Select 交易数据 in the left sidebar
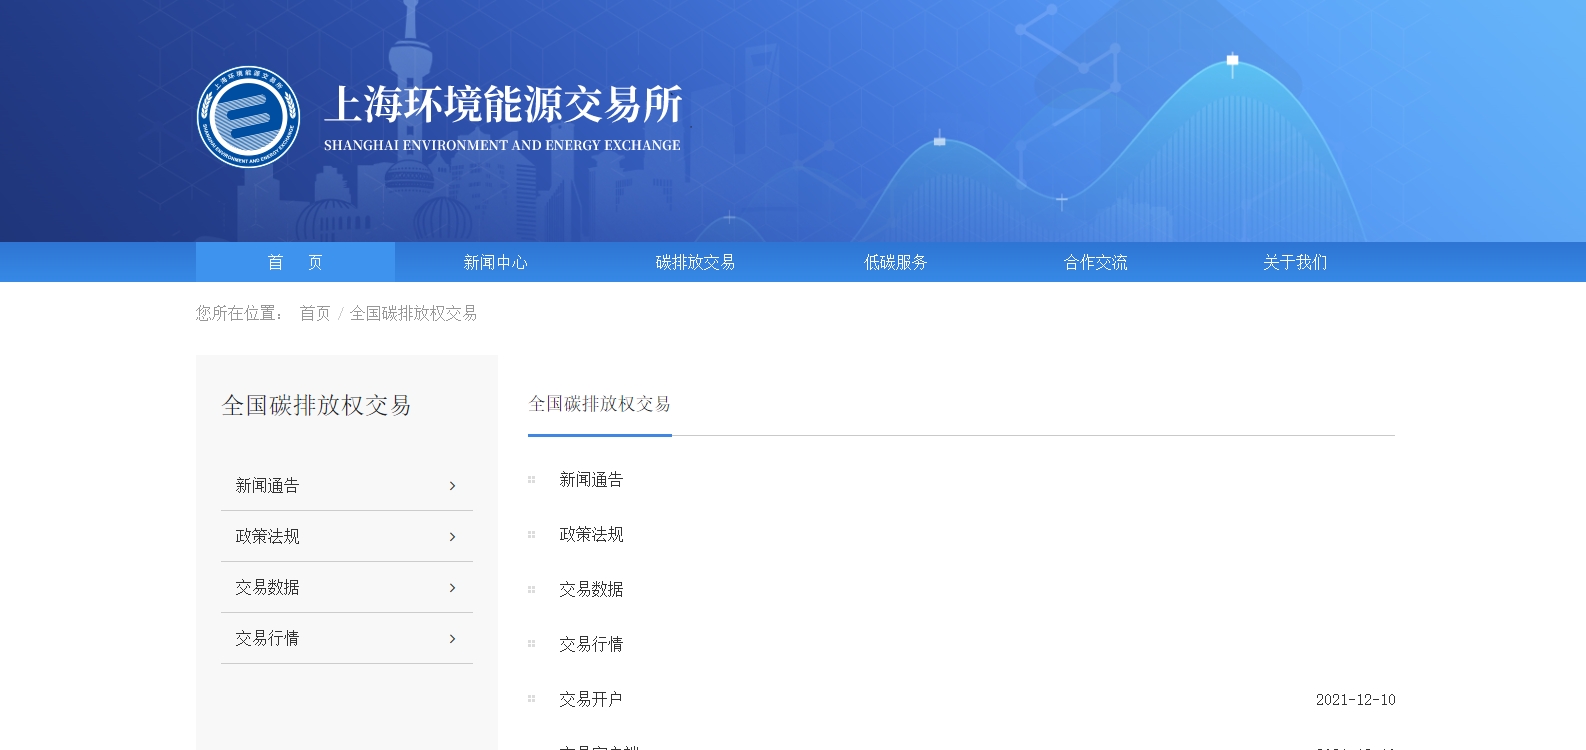The image size is (1586, 750). tap(347, 587)
